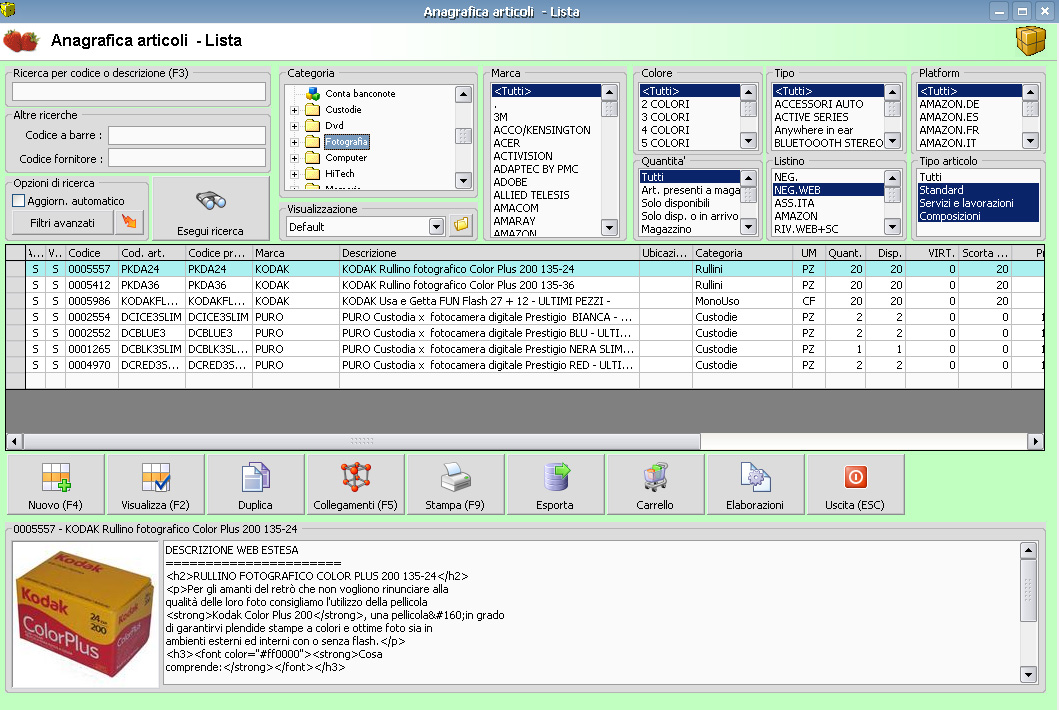Screen dimensions: 1059x710
Task: Select AMAZON.DE in Platform list
Action: [969, 104]
